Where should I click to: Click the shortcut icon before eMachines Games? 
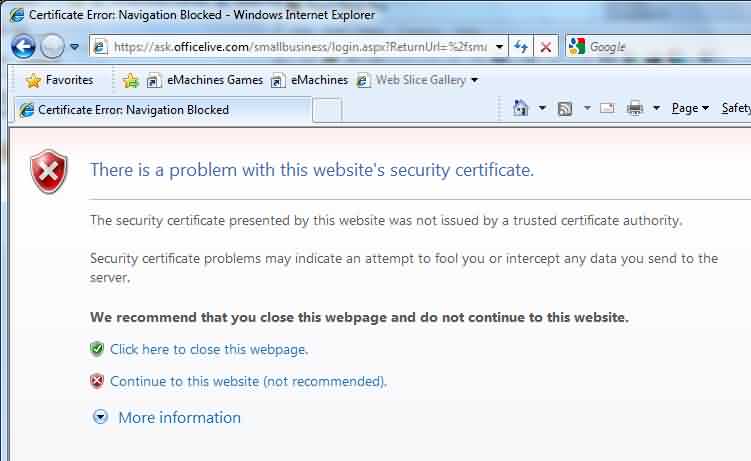(x=153, y=80)
